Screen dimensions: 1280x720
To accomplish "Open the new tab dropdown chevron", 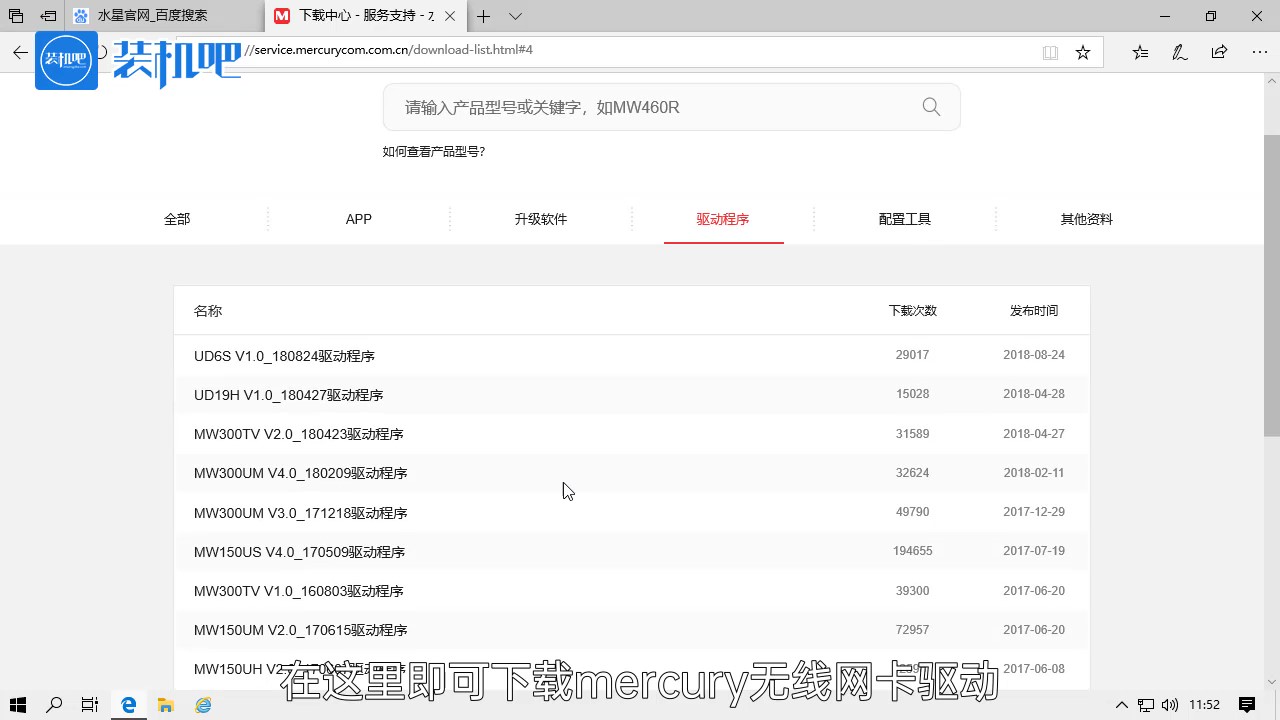I will pos(514,16).
